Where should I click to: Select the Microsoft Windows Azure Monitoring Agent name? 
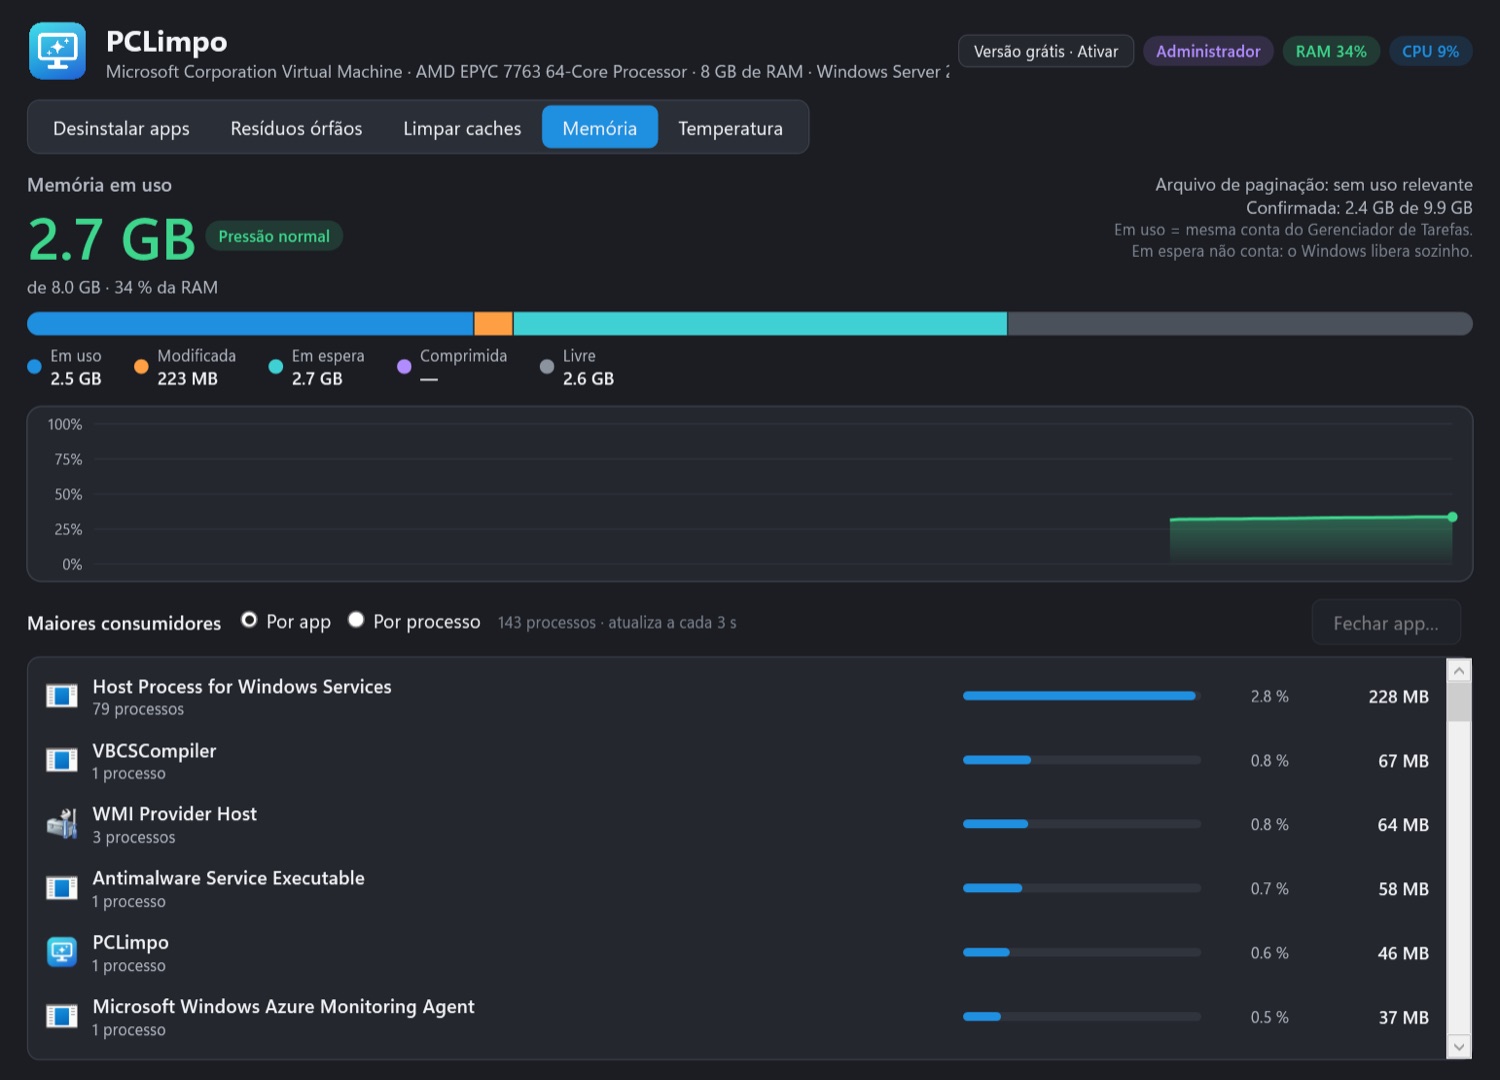(284, 1006)
